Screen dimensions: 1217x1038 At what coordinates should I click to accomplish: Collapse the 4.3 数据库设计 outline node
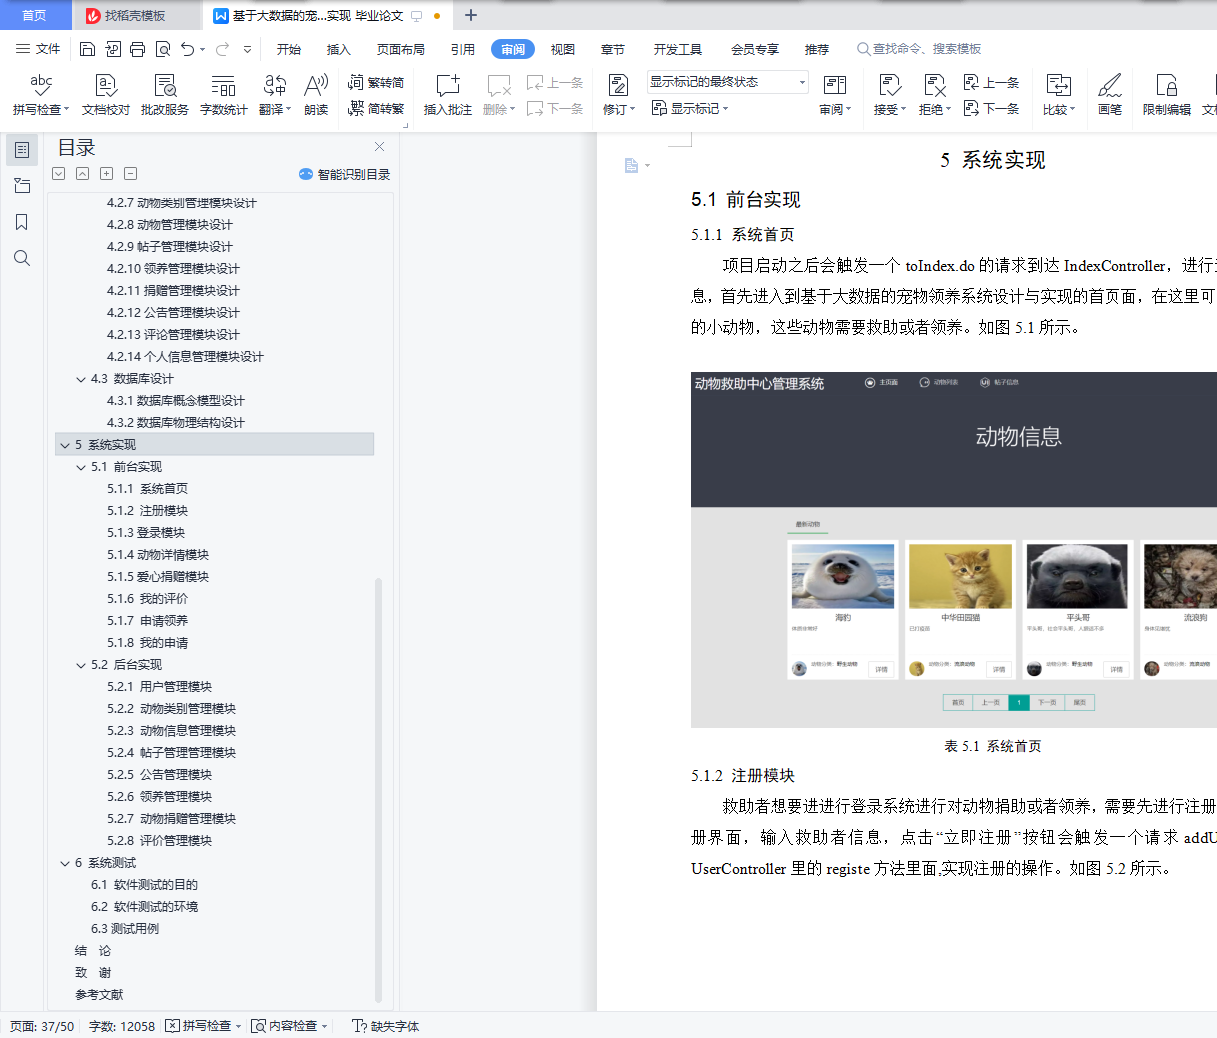point(81,379)
